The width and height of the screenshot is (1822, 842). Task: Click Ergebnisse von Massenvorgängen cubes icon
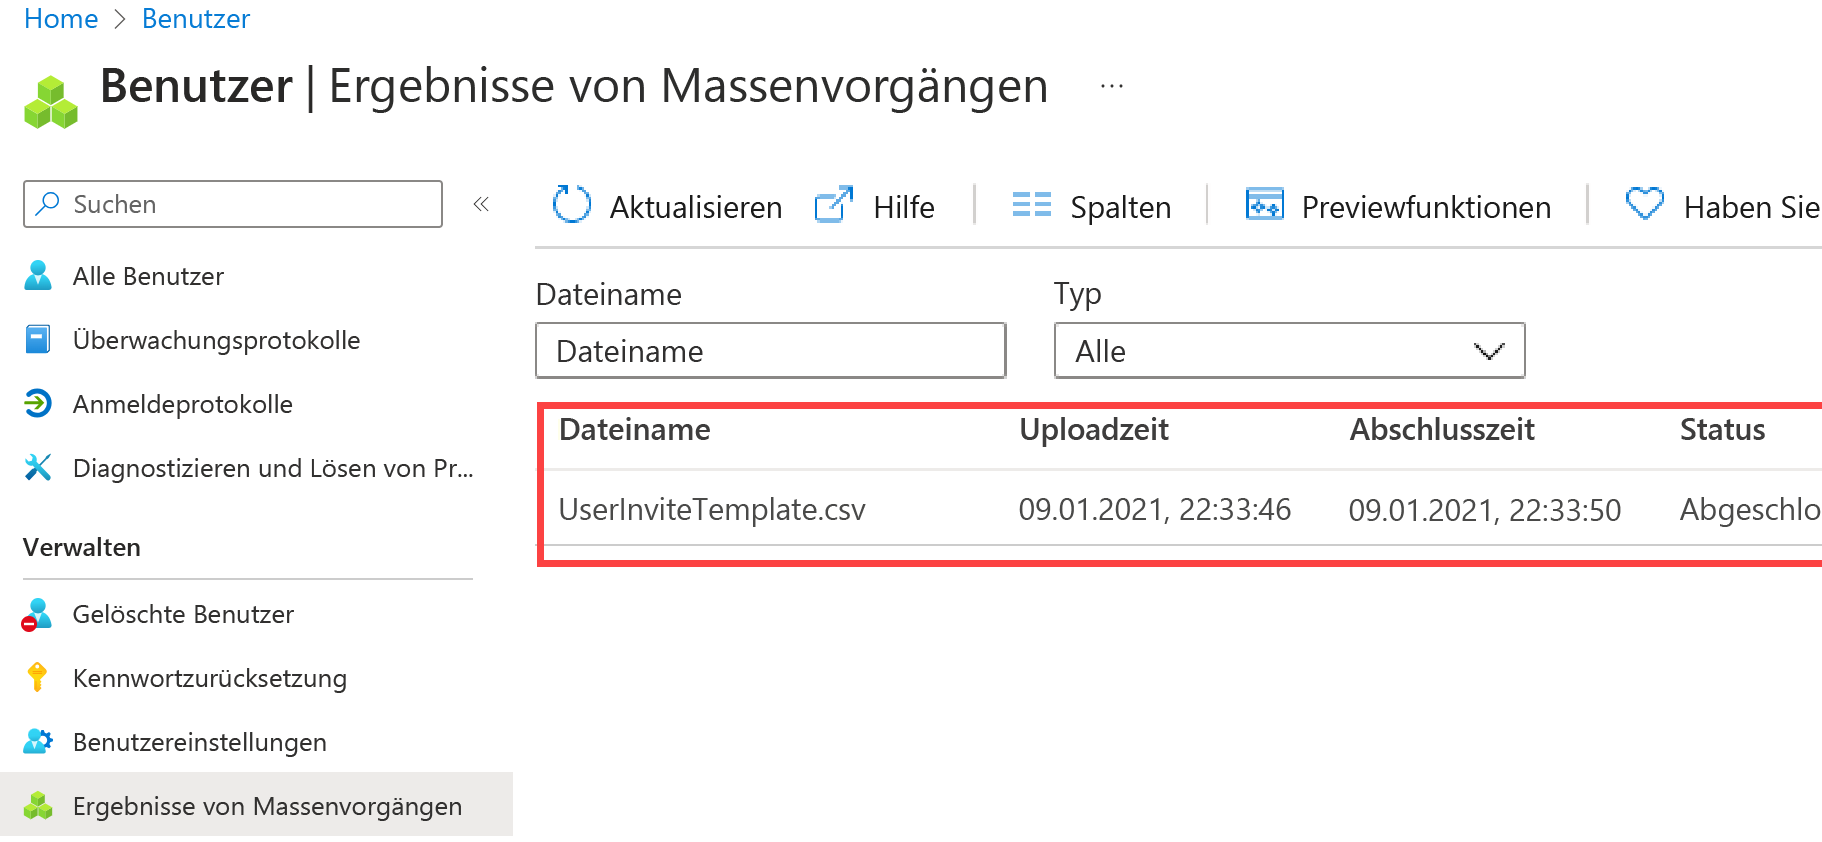click(38, 806)
